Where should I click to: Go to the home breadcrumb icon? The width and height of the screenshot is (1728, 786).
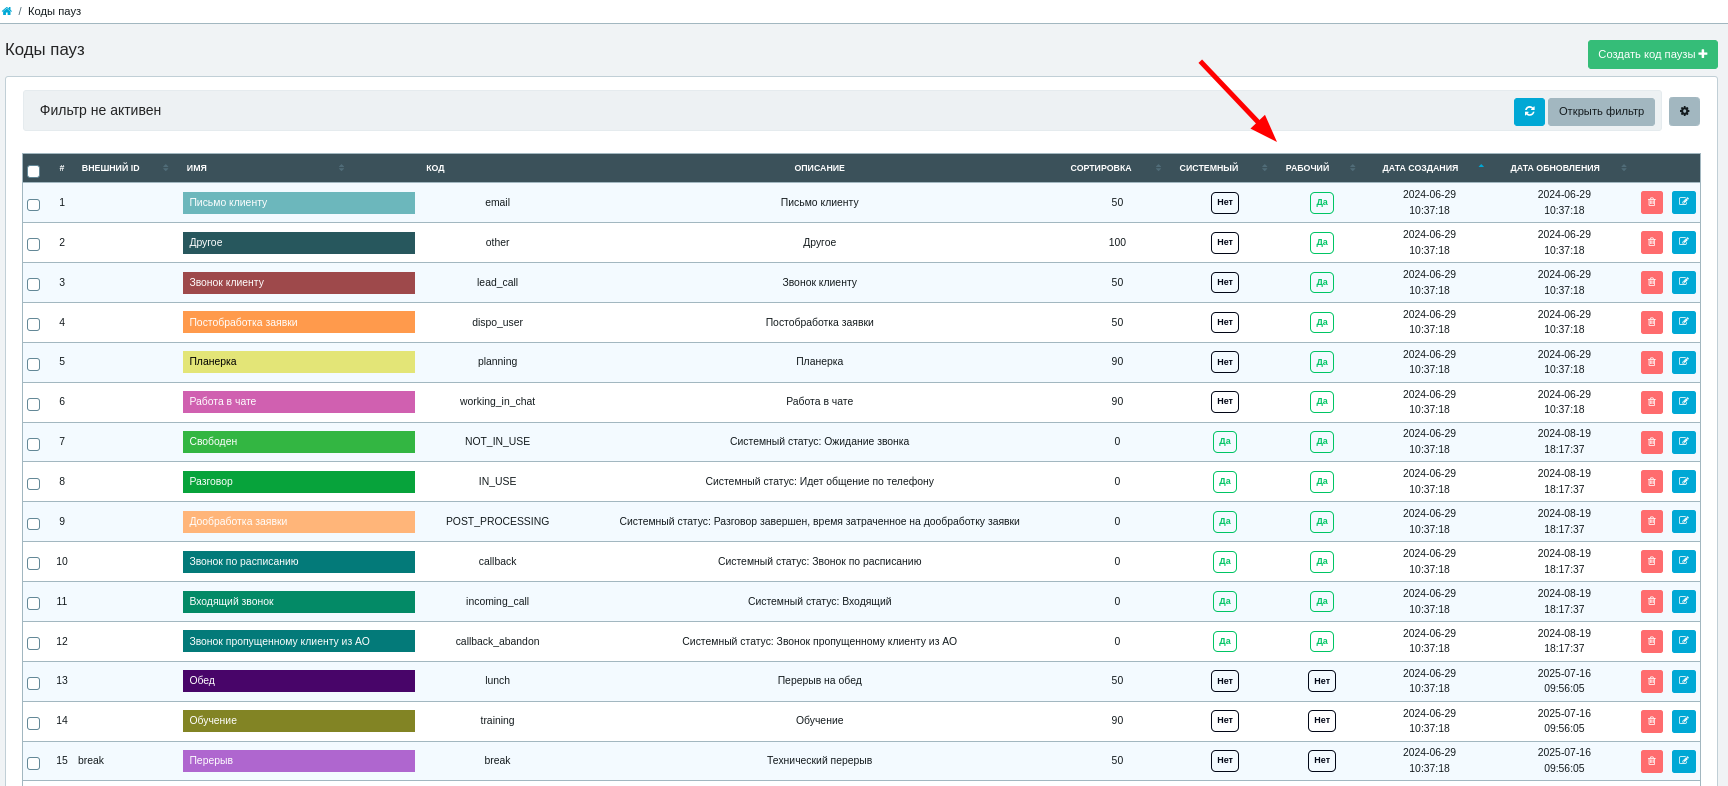(7, 11)
